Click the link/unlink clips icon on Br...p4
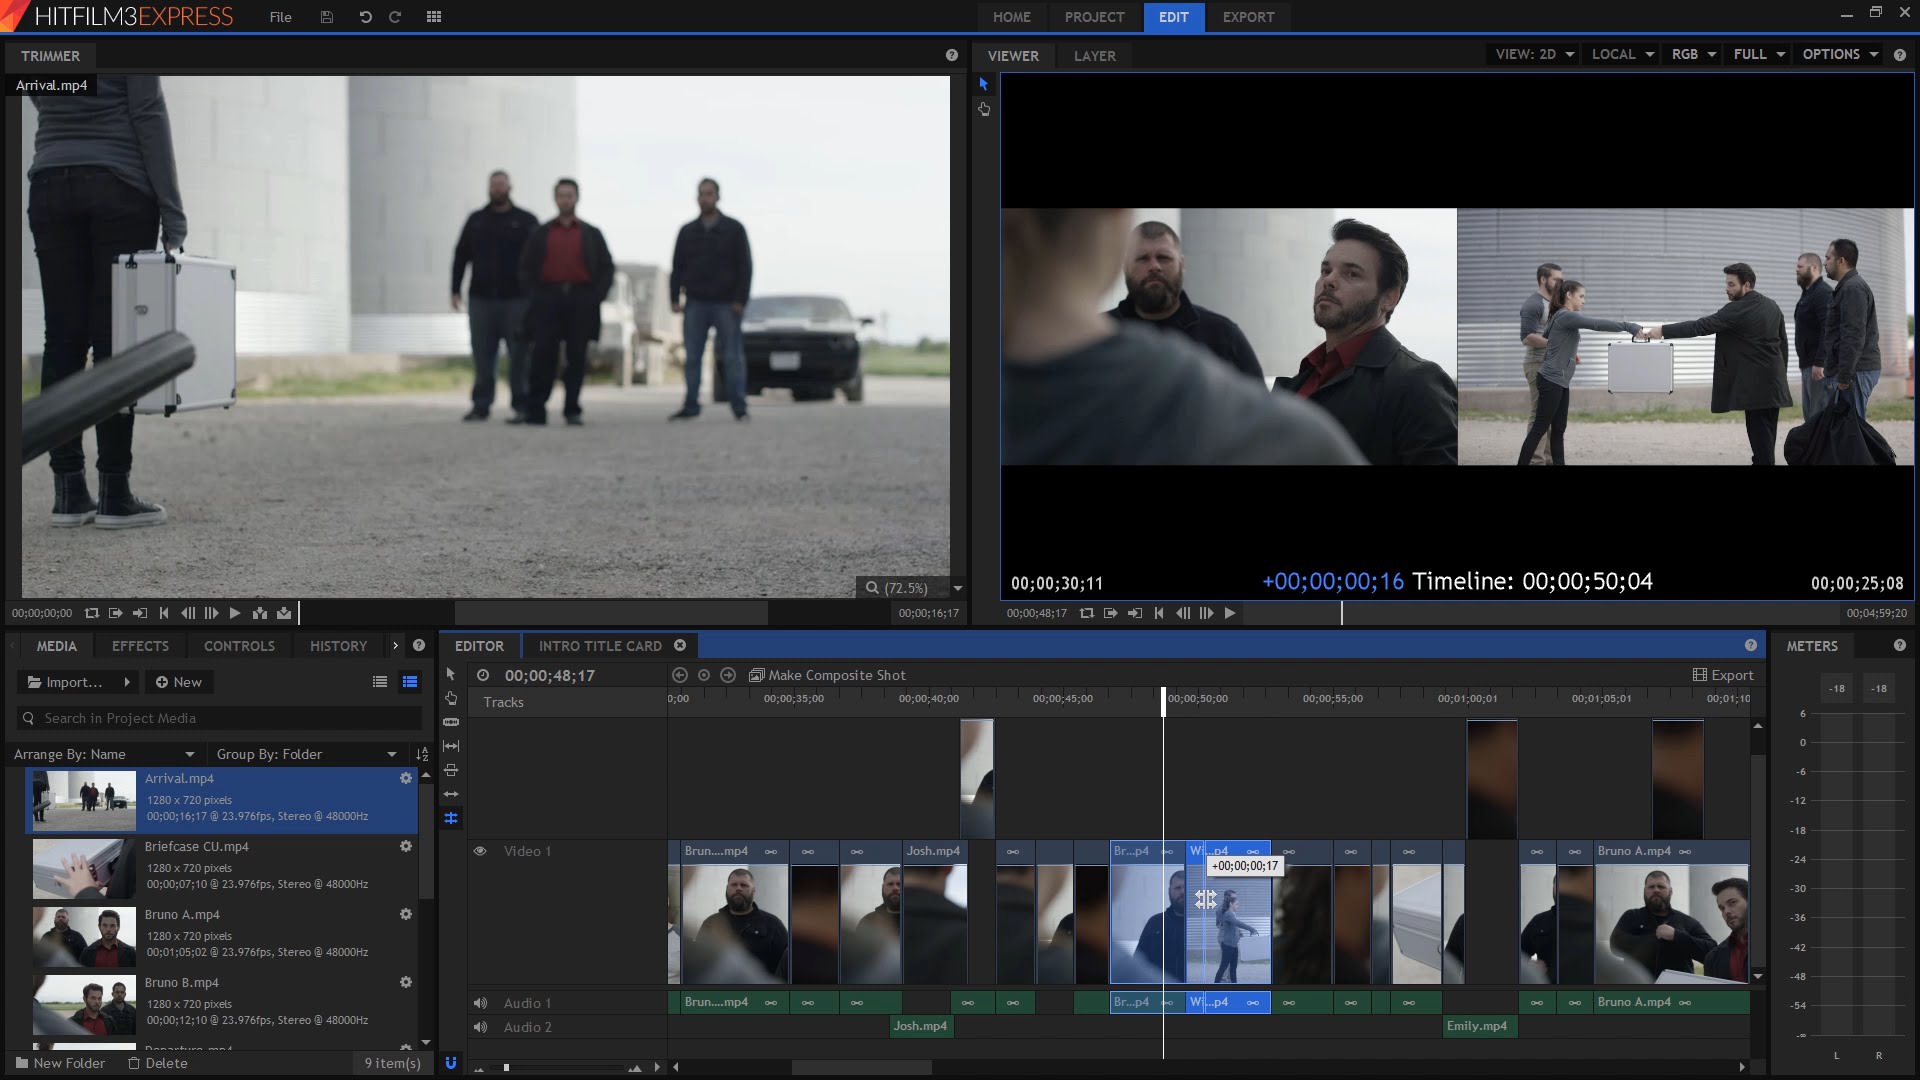1920x1080 pixels. [x=1166, y=851]
